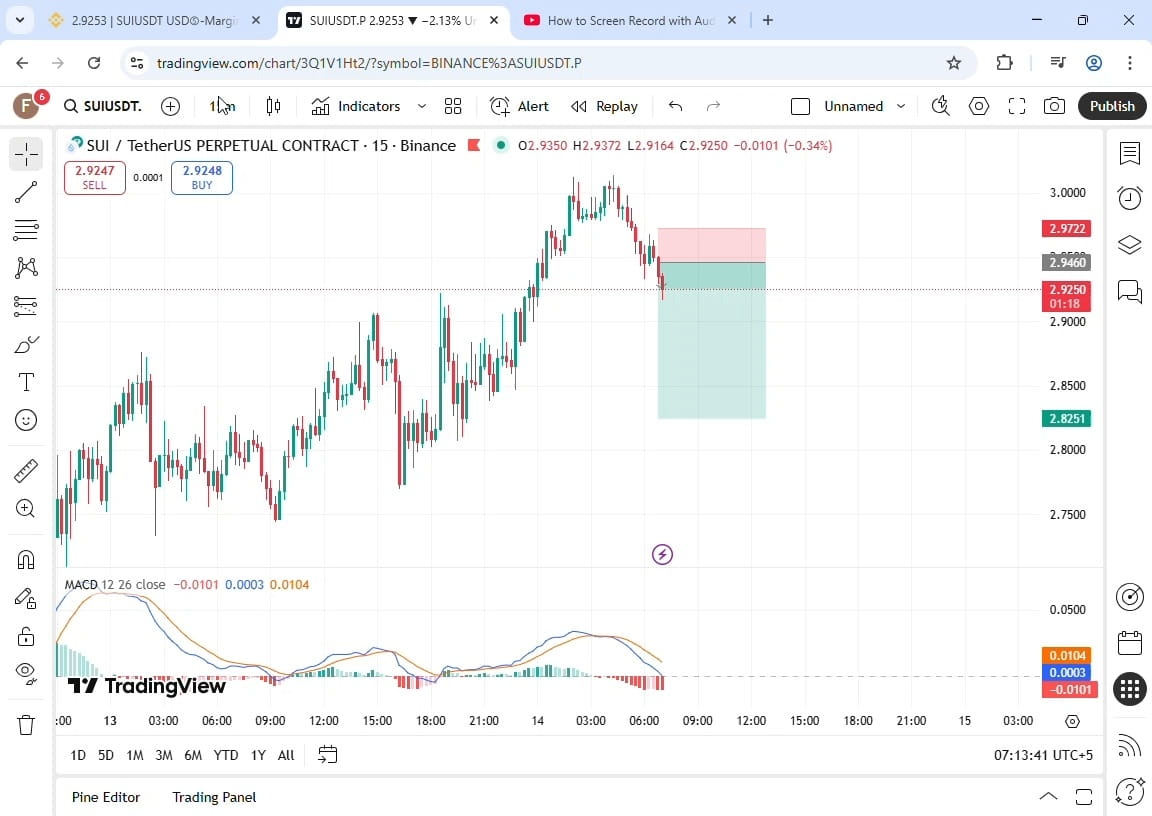
Task: Select the ruler measure tool
Action: (x=26, y=471)
